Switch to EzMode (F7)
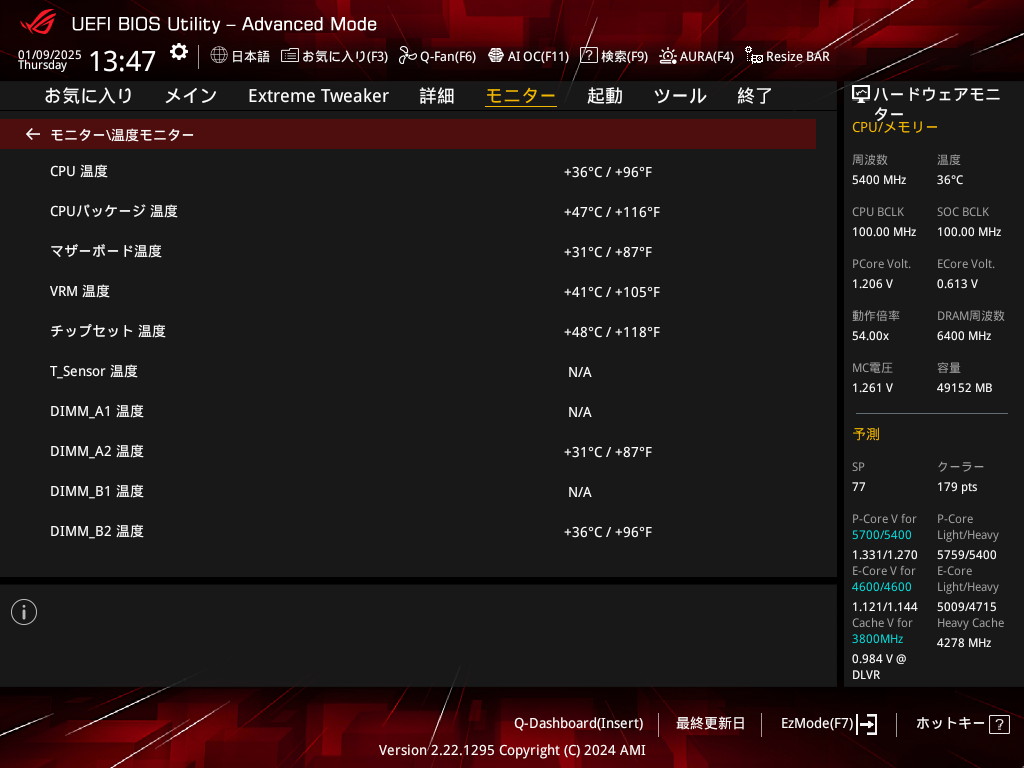This screenshot has height=768, width=1024. tap(828, 723)
